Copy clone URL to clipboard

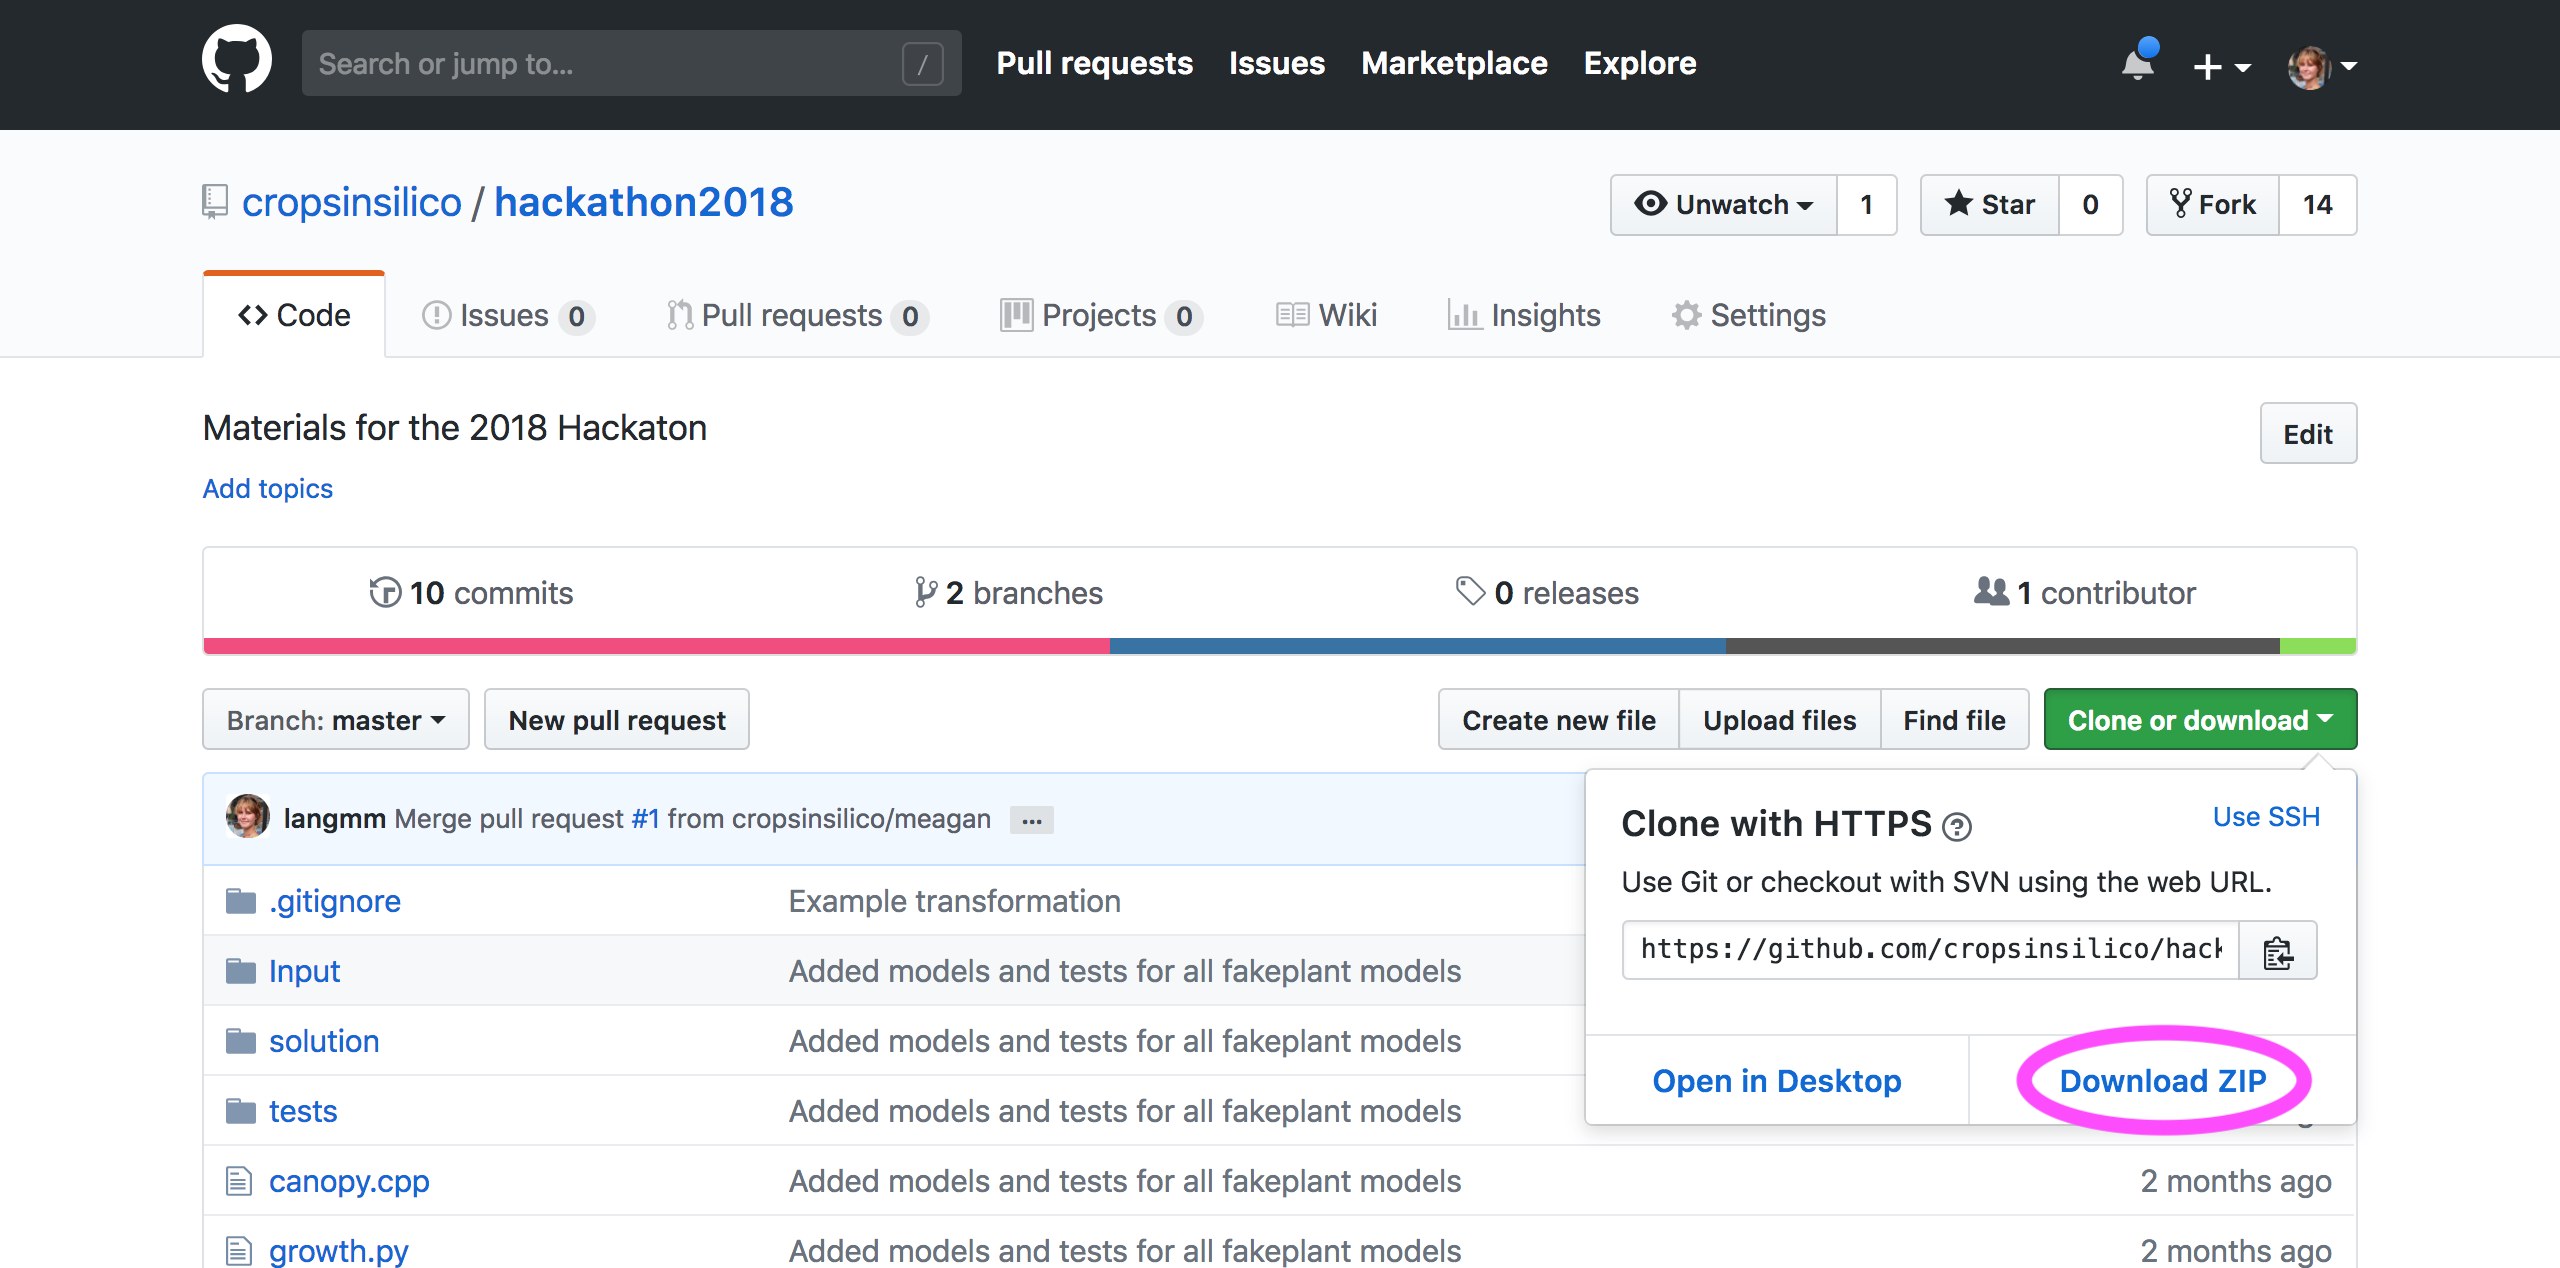2278,951
